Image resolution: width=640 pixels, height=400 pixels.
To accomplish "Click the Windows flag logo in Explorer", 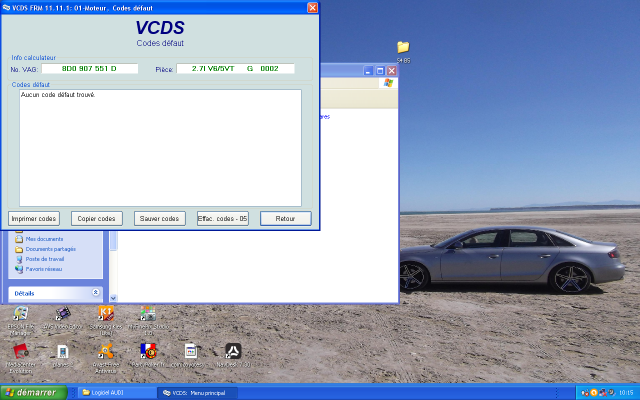I will [388, 83].
